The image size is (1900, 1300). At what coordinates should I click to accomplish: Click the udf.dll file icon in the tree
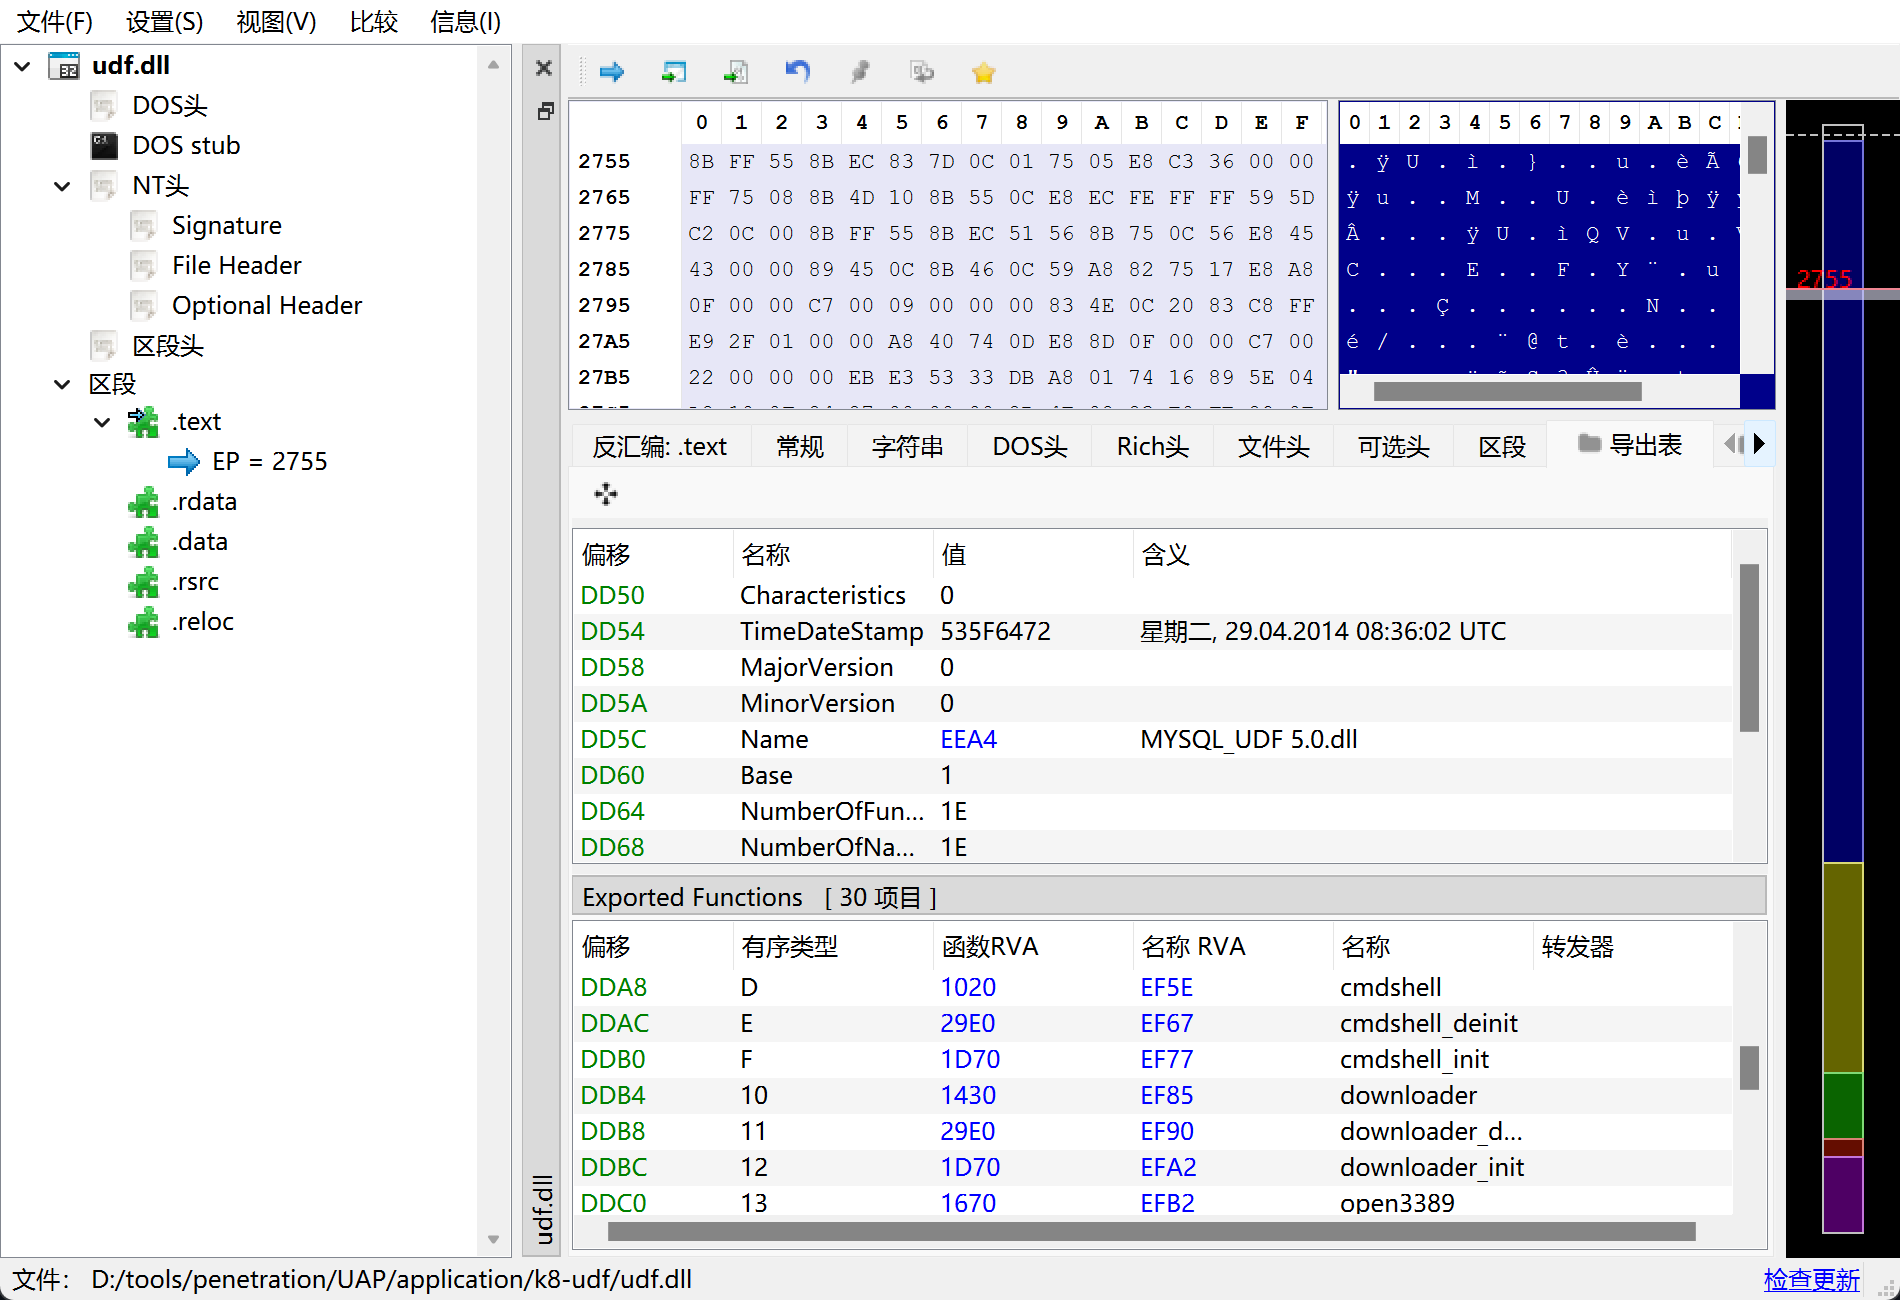pos(64,66)
